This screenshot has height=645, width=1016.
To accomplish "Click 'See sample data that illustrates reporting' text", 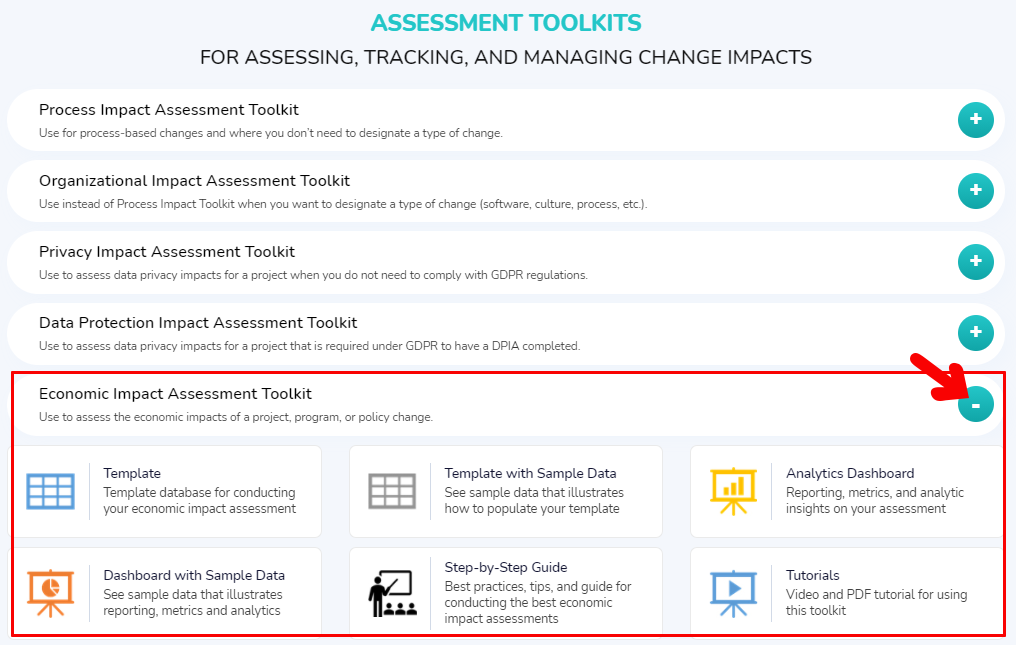I will [x=193, y=602].
